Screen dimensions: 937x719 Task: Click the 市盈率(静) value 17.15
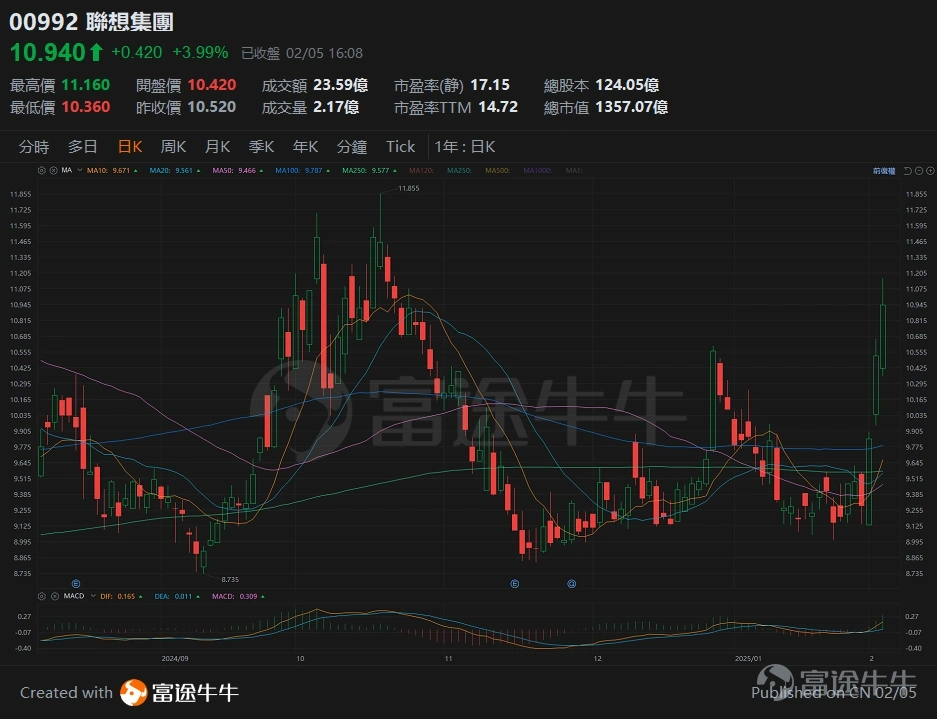pos(490,85)
